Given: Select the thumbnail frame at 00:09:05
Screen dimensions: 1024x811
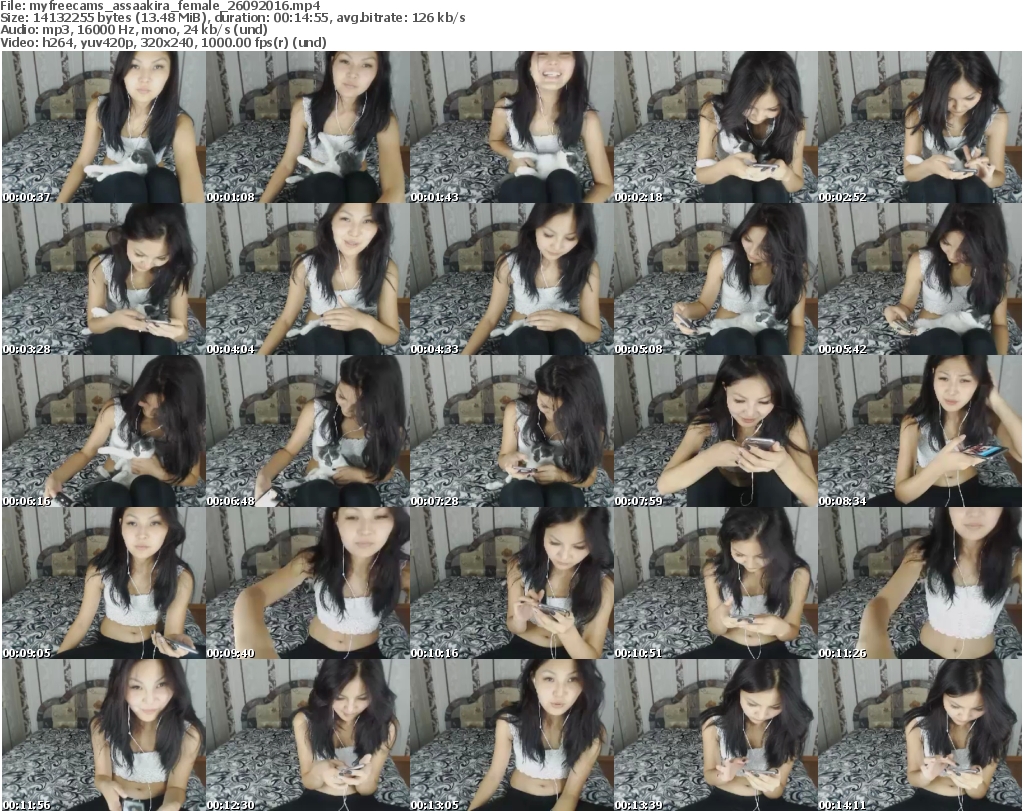Looking at the screenshot, I should (x=103, y=583).
